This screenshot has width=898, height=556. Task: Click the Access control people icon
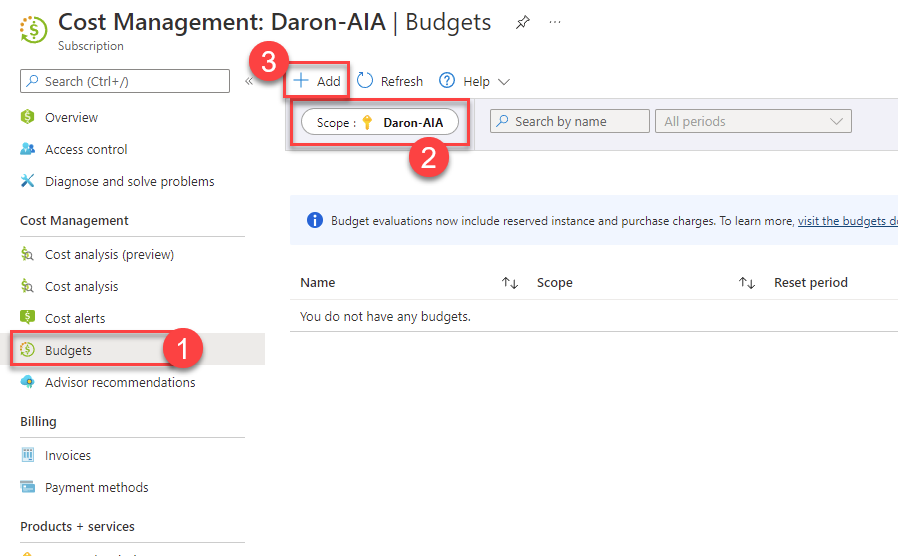tap(27, 149)
